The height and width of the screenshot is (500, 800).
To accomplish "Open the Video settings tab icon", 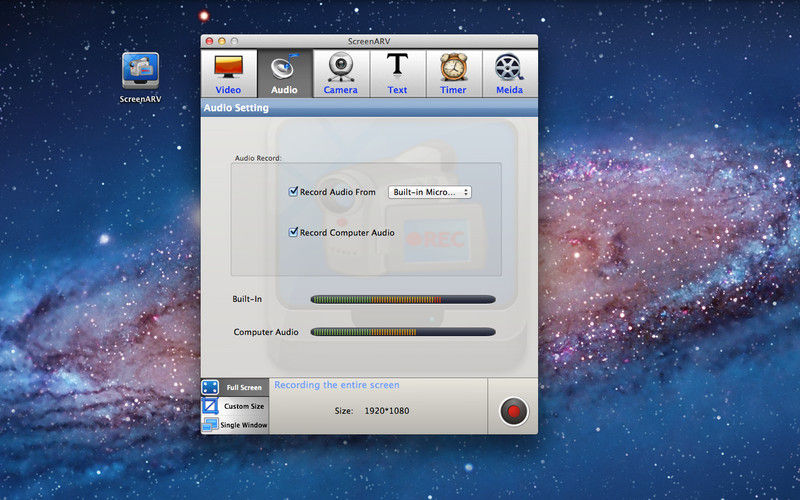I will coord(228,68).
